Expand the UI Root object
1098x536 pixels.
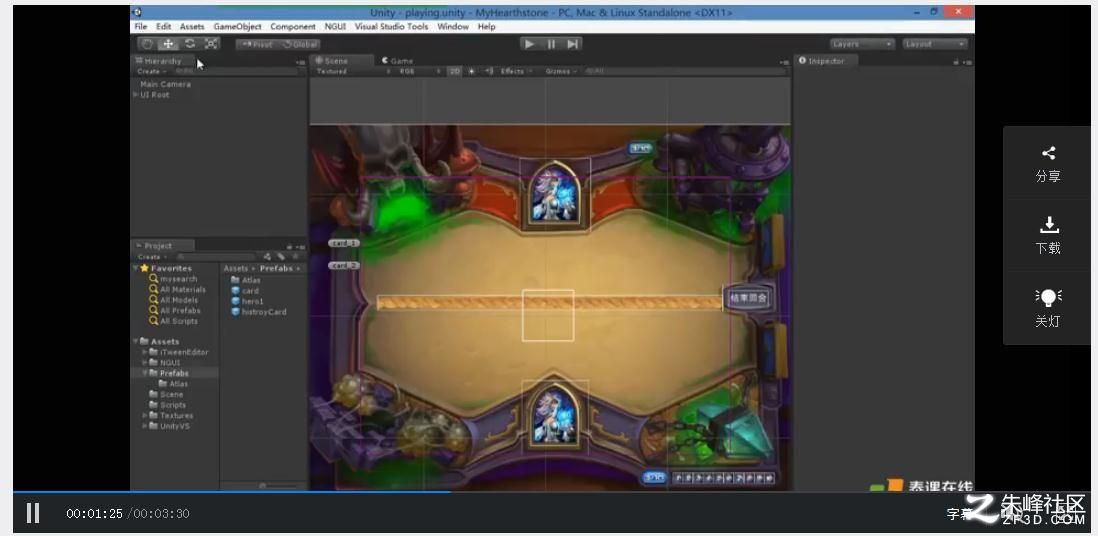(136, 95)
